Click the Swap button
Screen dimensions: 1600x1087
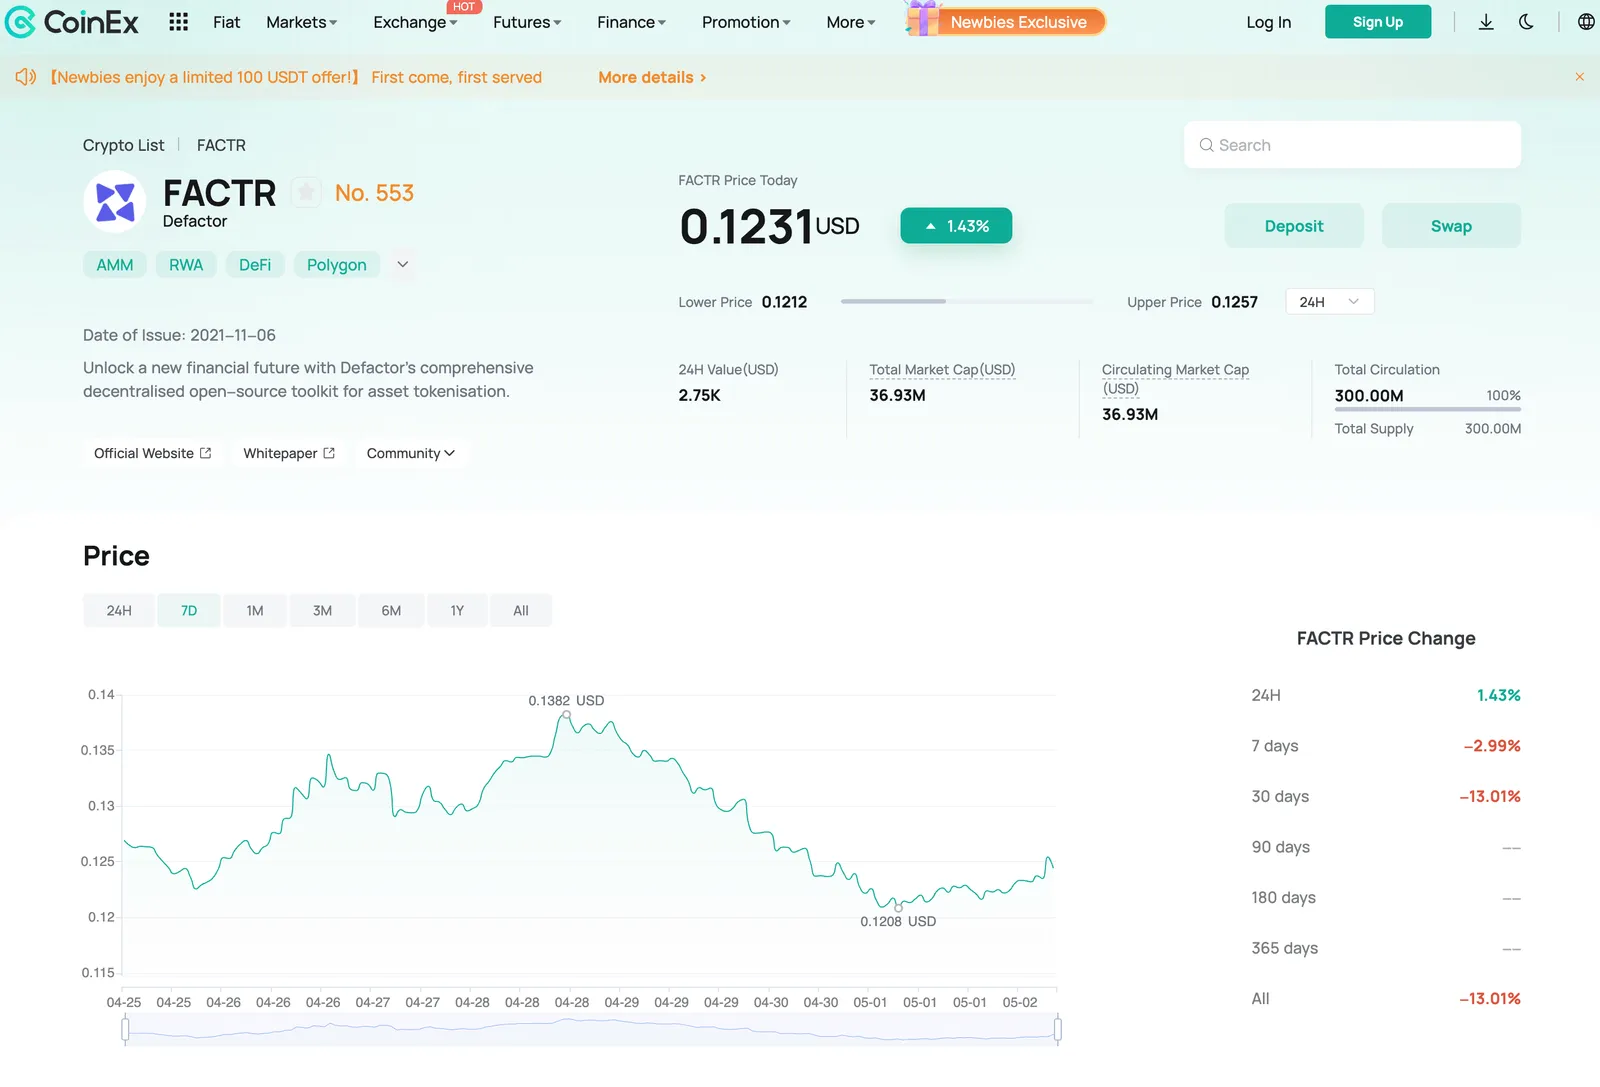1451,226
